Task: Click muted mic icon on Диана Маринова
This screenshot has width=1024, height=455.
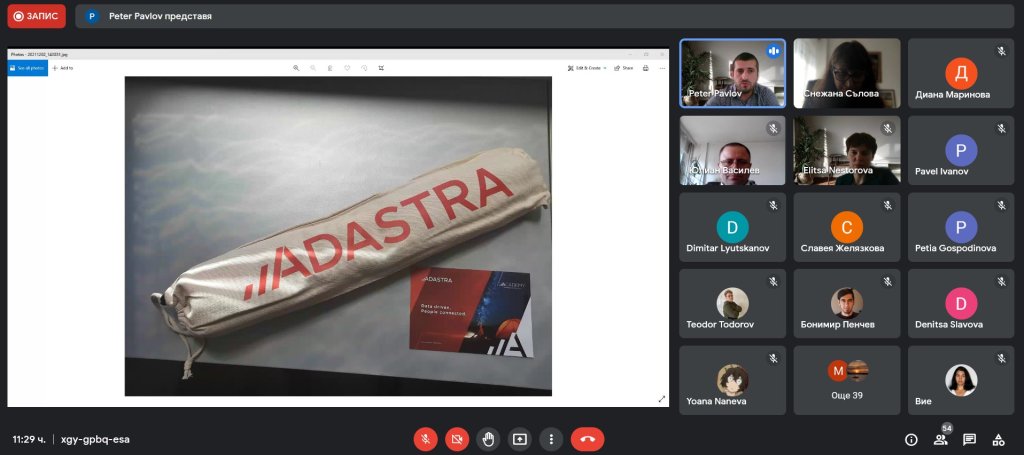Action: click(1002, 51)
